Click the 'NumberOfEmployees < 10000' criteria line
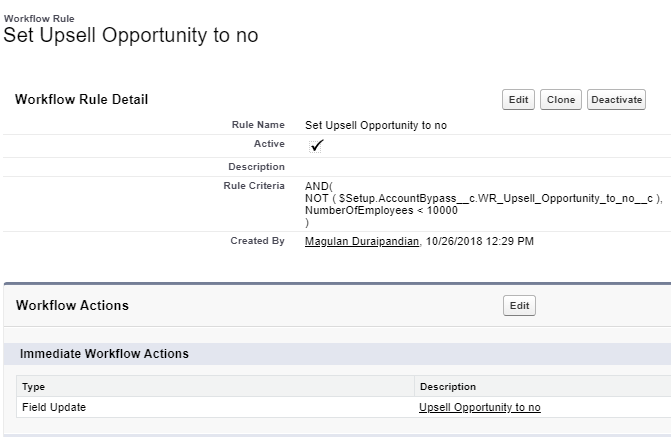 (381, 211)
